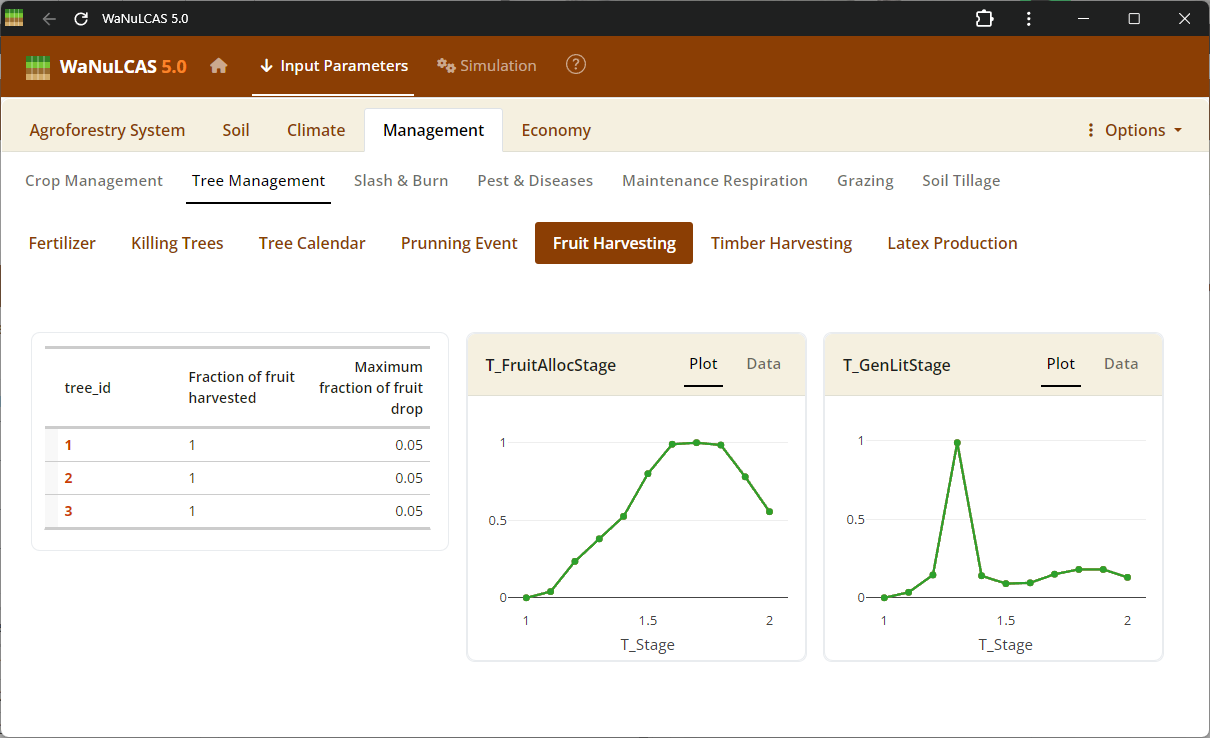Show Data view for T_GenLitStage
Screen dimensions: 1210x738
pos(1121,364)
